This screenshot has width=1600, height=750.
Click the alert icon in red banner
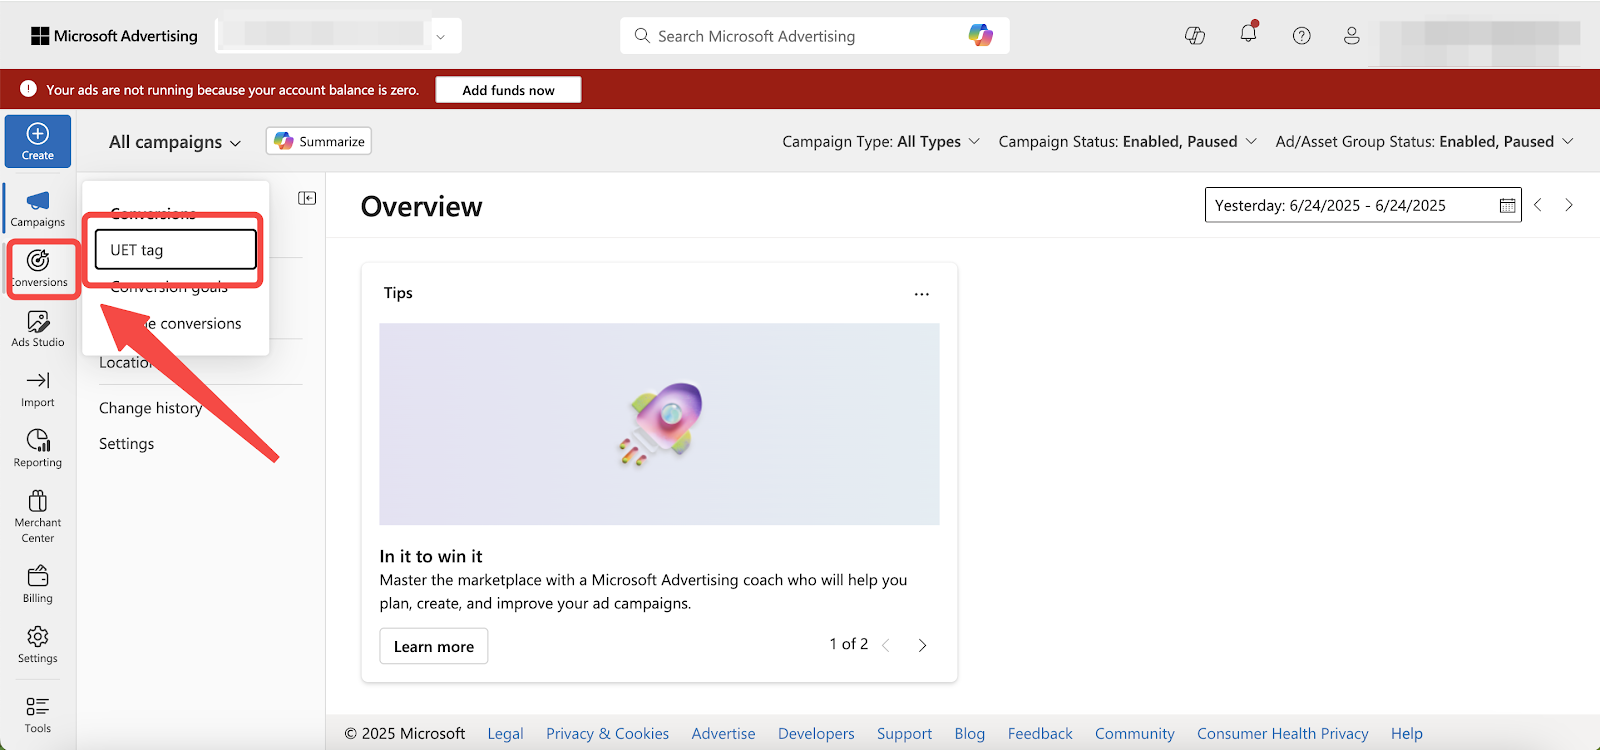pyautogui.click(x=28, y=89)
